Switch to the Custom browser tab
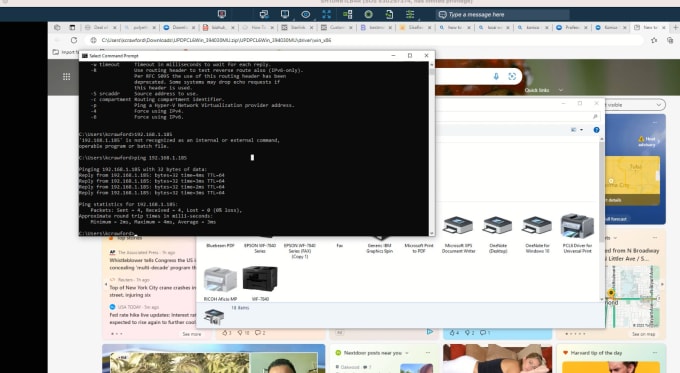Screen dimensions: 680x373 (x=337, y=27)
